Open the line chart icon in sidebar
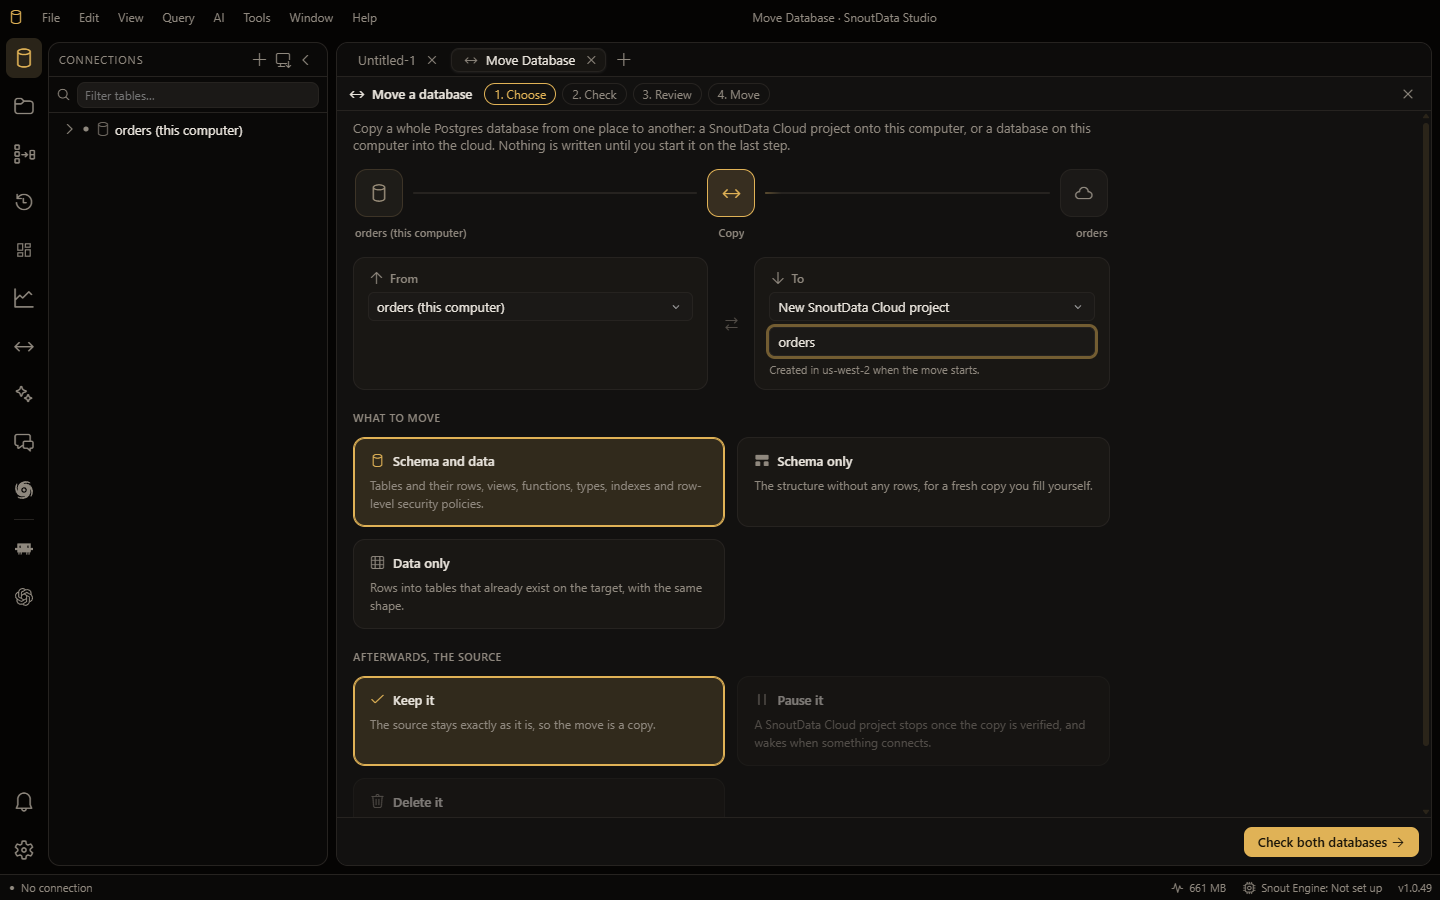 [x=24, y=298]
